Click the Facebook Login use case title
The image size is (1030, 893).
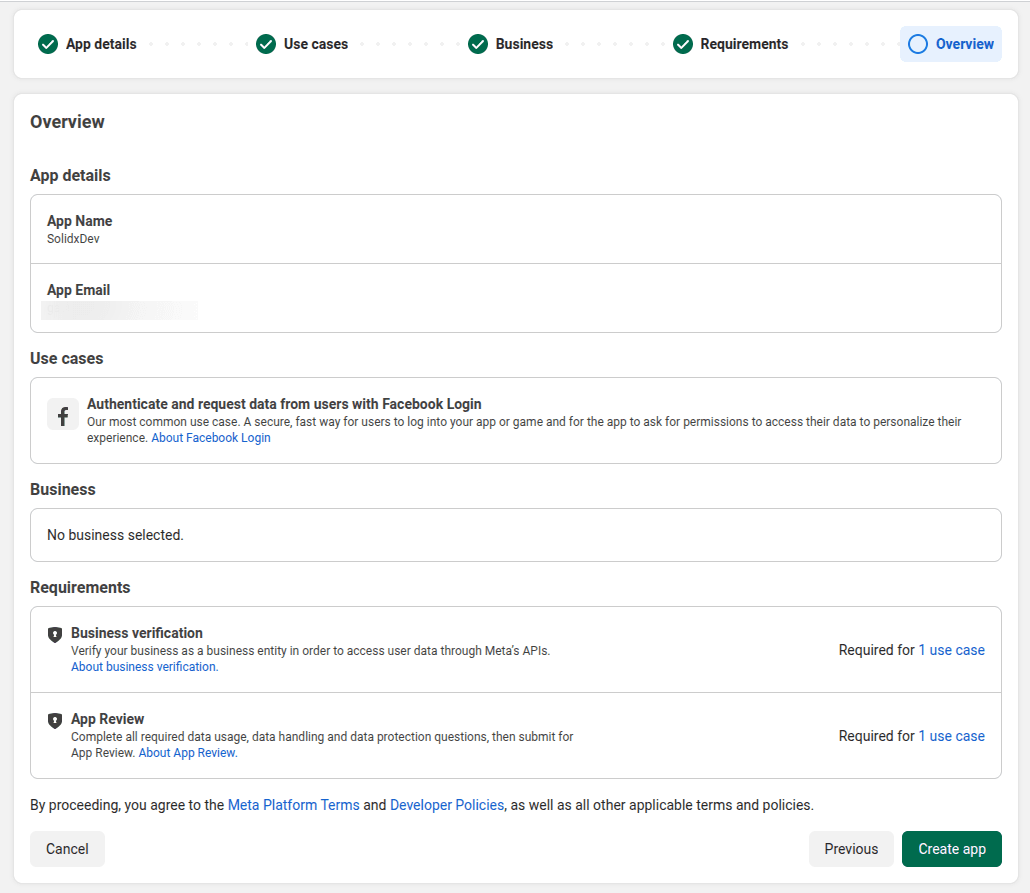[284, 404]
